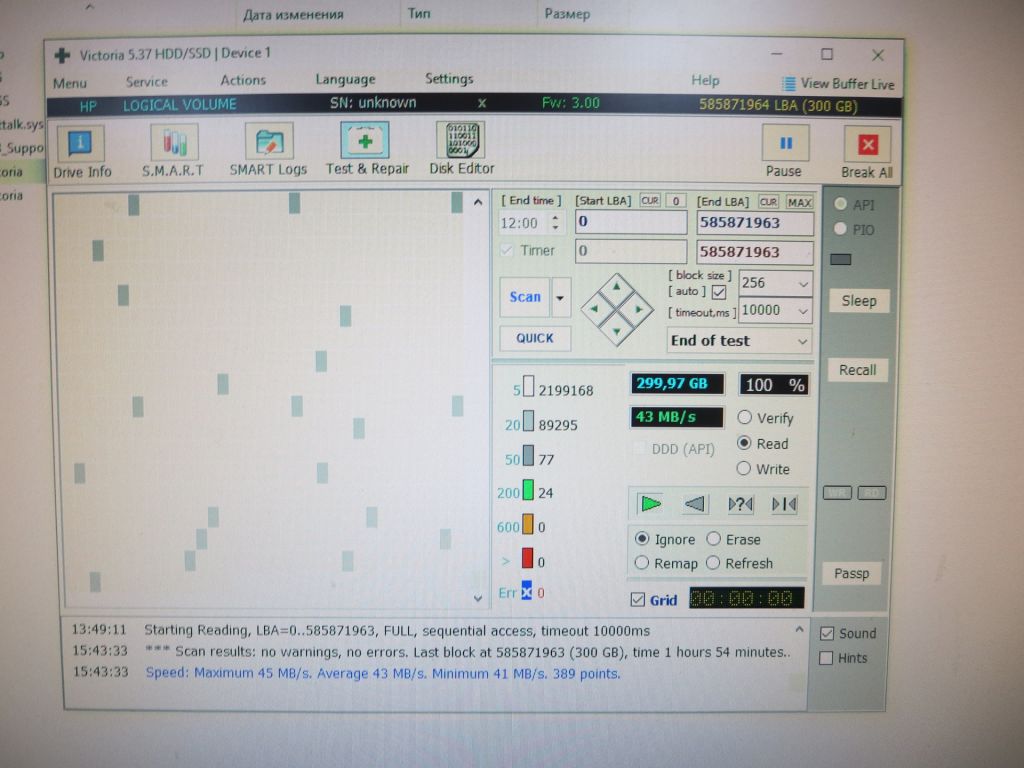The height and width of the screenshot is (768, 1024).
Task: Click the QUICK scan button
Action: 535,338
